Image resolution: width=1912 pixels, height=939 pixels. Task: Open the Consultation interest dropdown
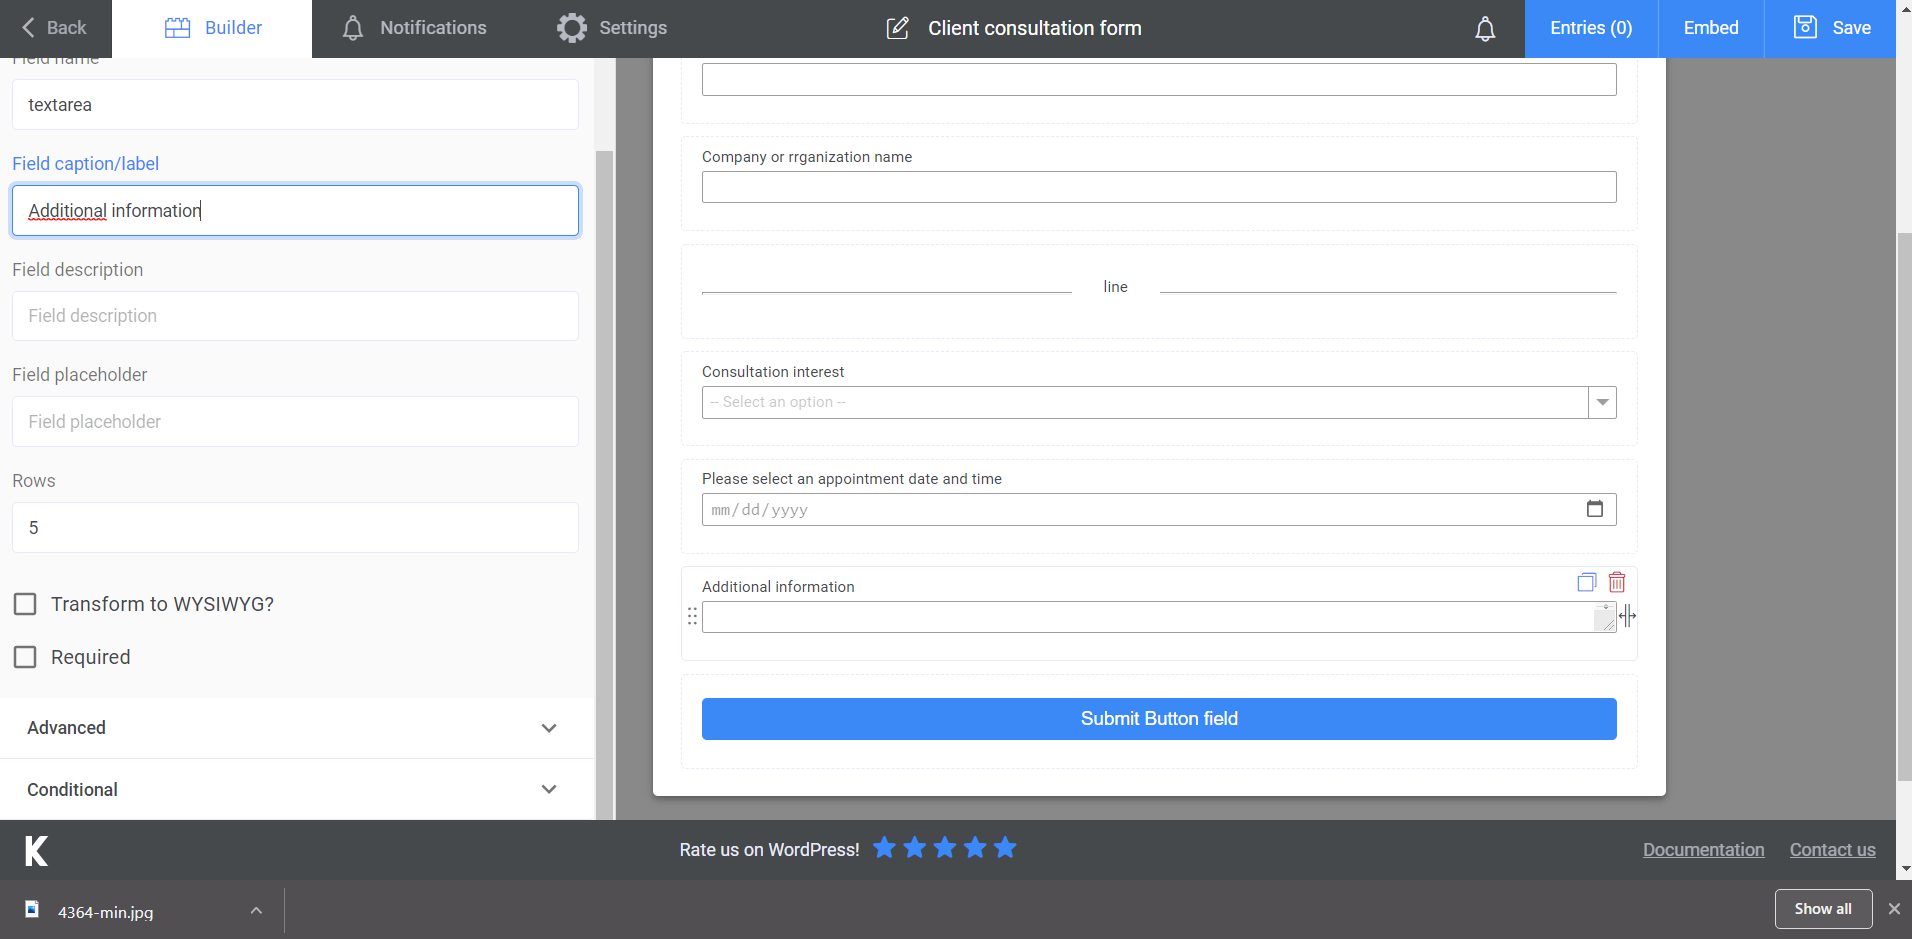[x=1602, y=402]
